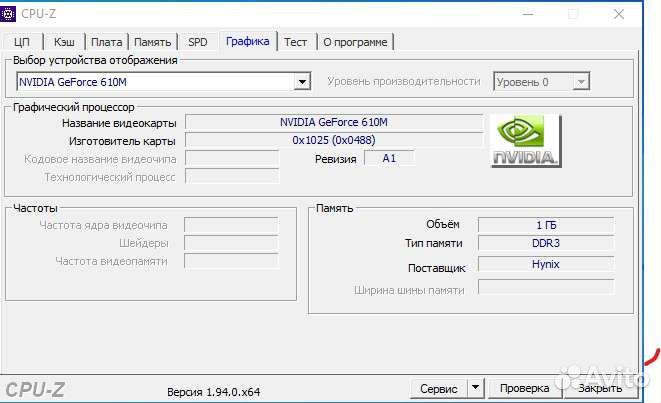Switch to the О программе tab
Image resolution: width=661 pixels, height=403 pixels.
click(x=355, y=42)
